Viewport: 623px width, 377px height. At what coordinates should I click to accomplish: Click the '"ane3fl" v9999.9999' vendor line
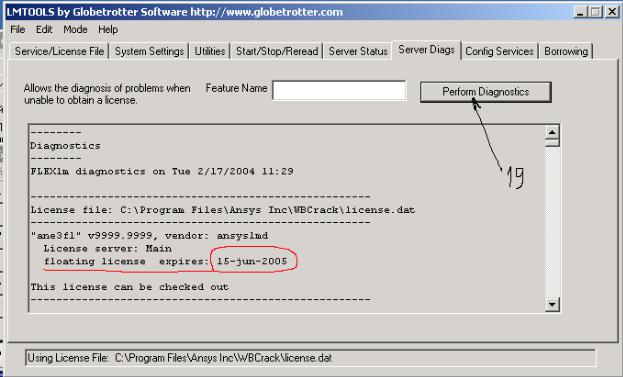pos(149,236)
